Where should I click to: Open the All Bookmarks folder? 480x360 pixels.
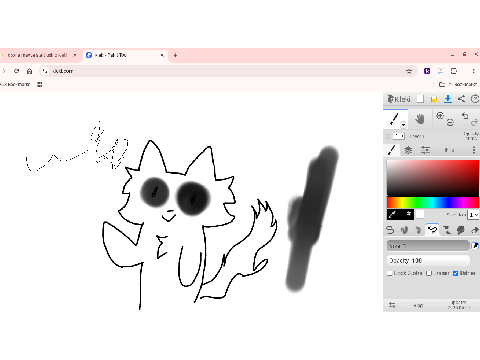click(458, 84)
